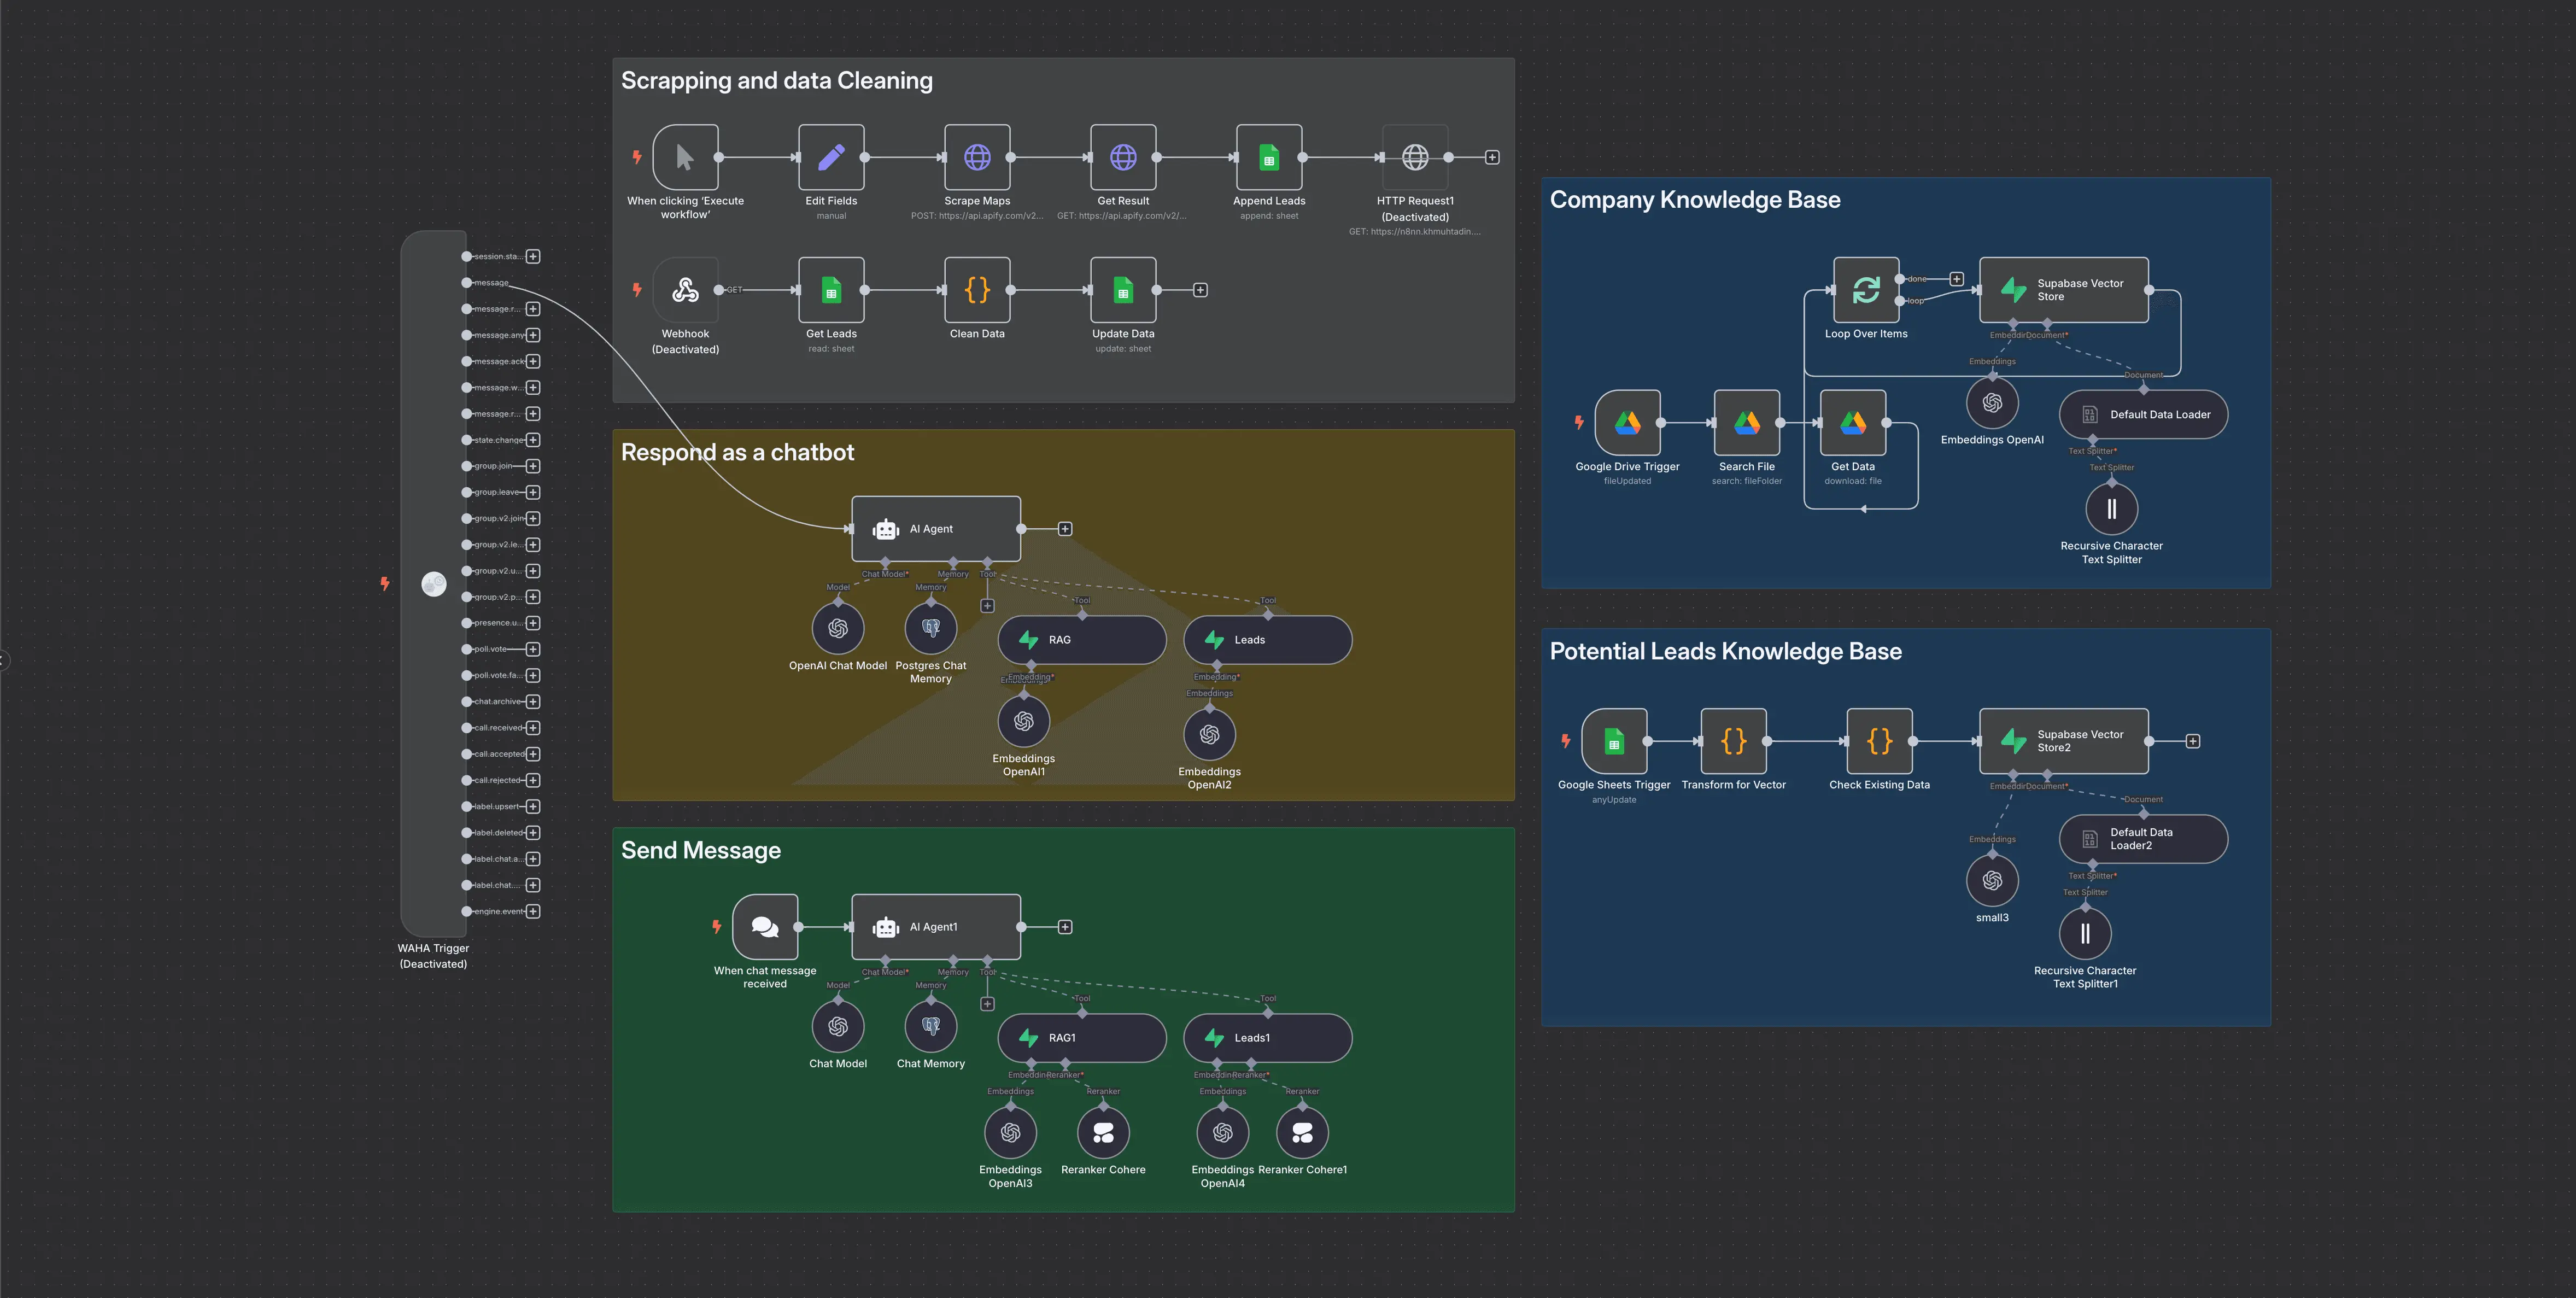This screenshot has height=1298, width=2576.
Task: Open the Recursive Character Text Splitter node
Action: pyautogui.click(x=2111, y=509)
